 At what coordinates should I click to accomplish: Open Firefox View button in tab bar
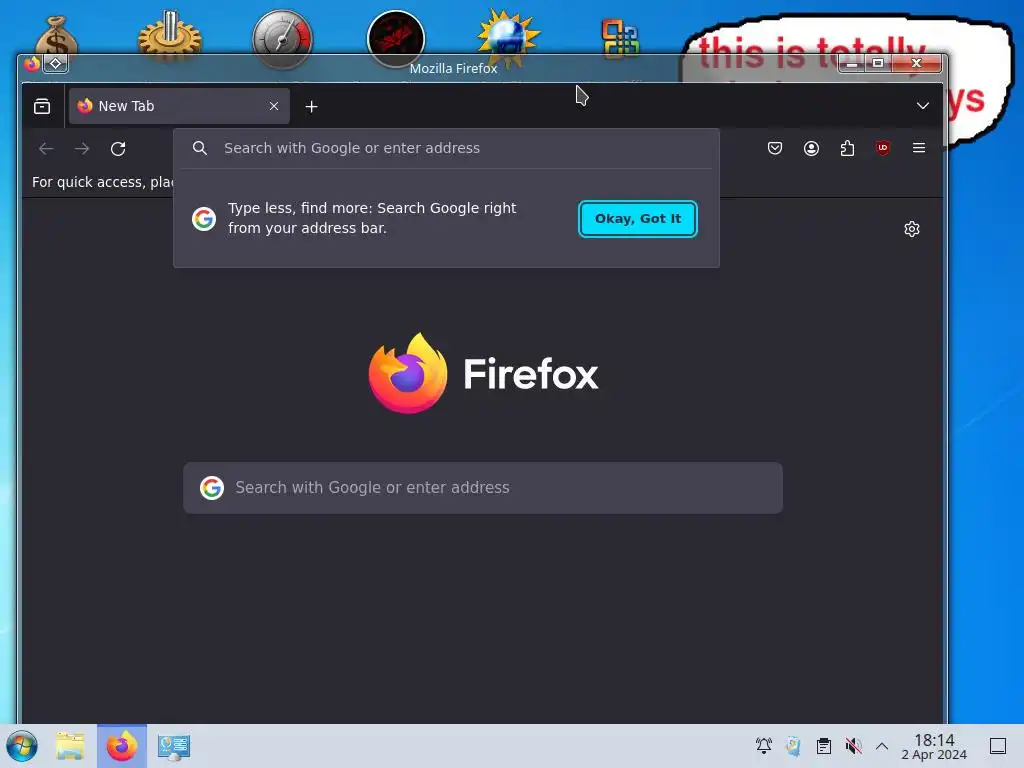[42, 106]
